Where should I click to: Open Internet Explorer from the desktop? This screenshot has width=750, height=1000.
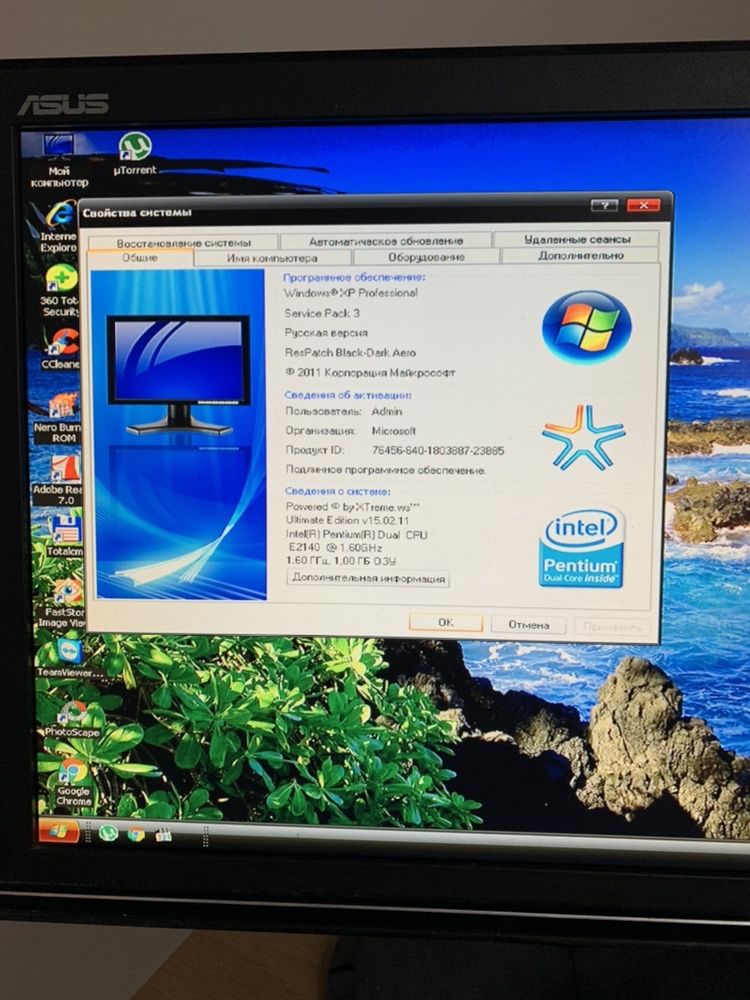pos(59,227)
